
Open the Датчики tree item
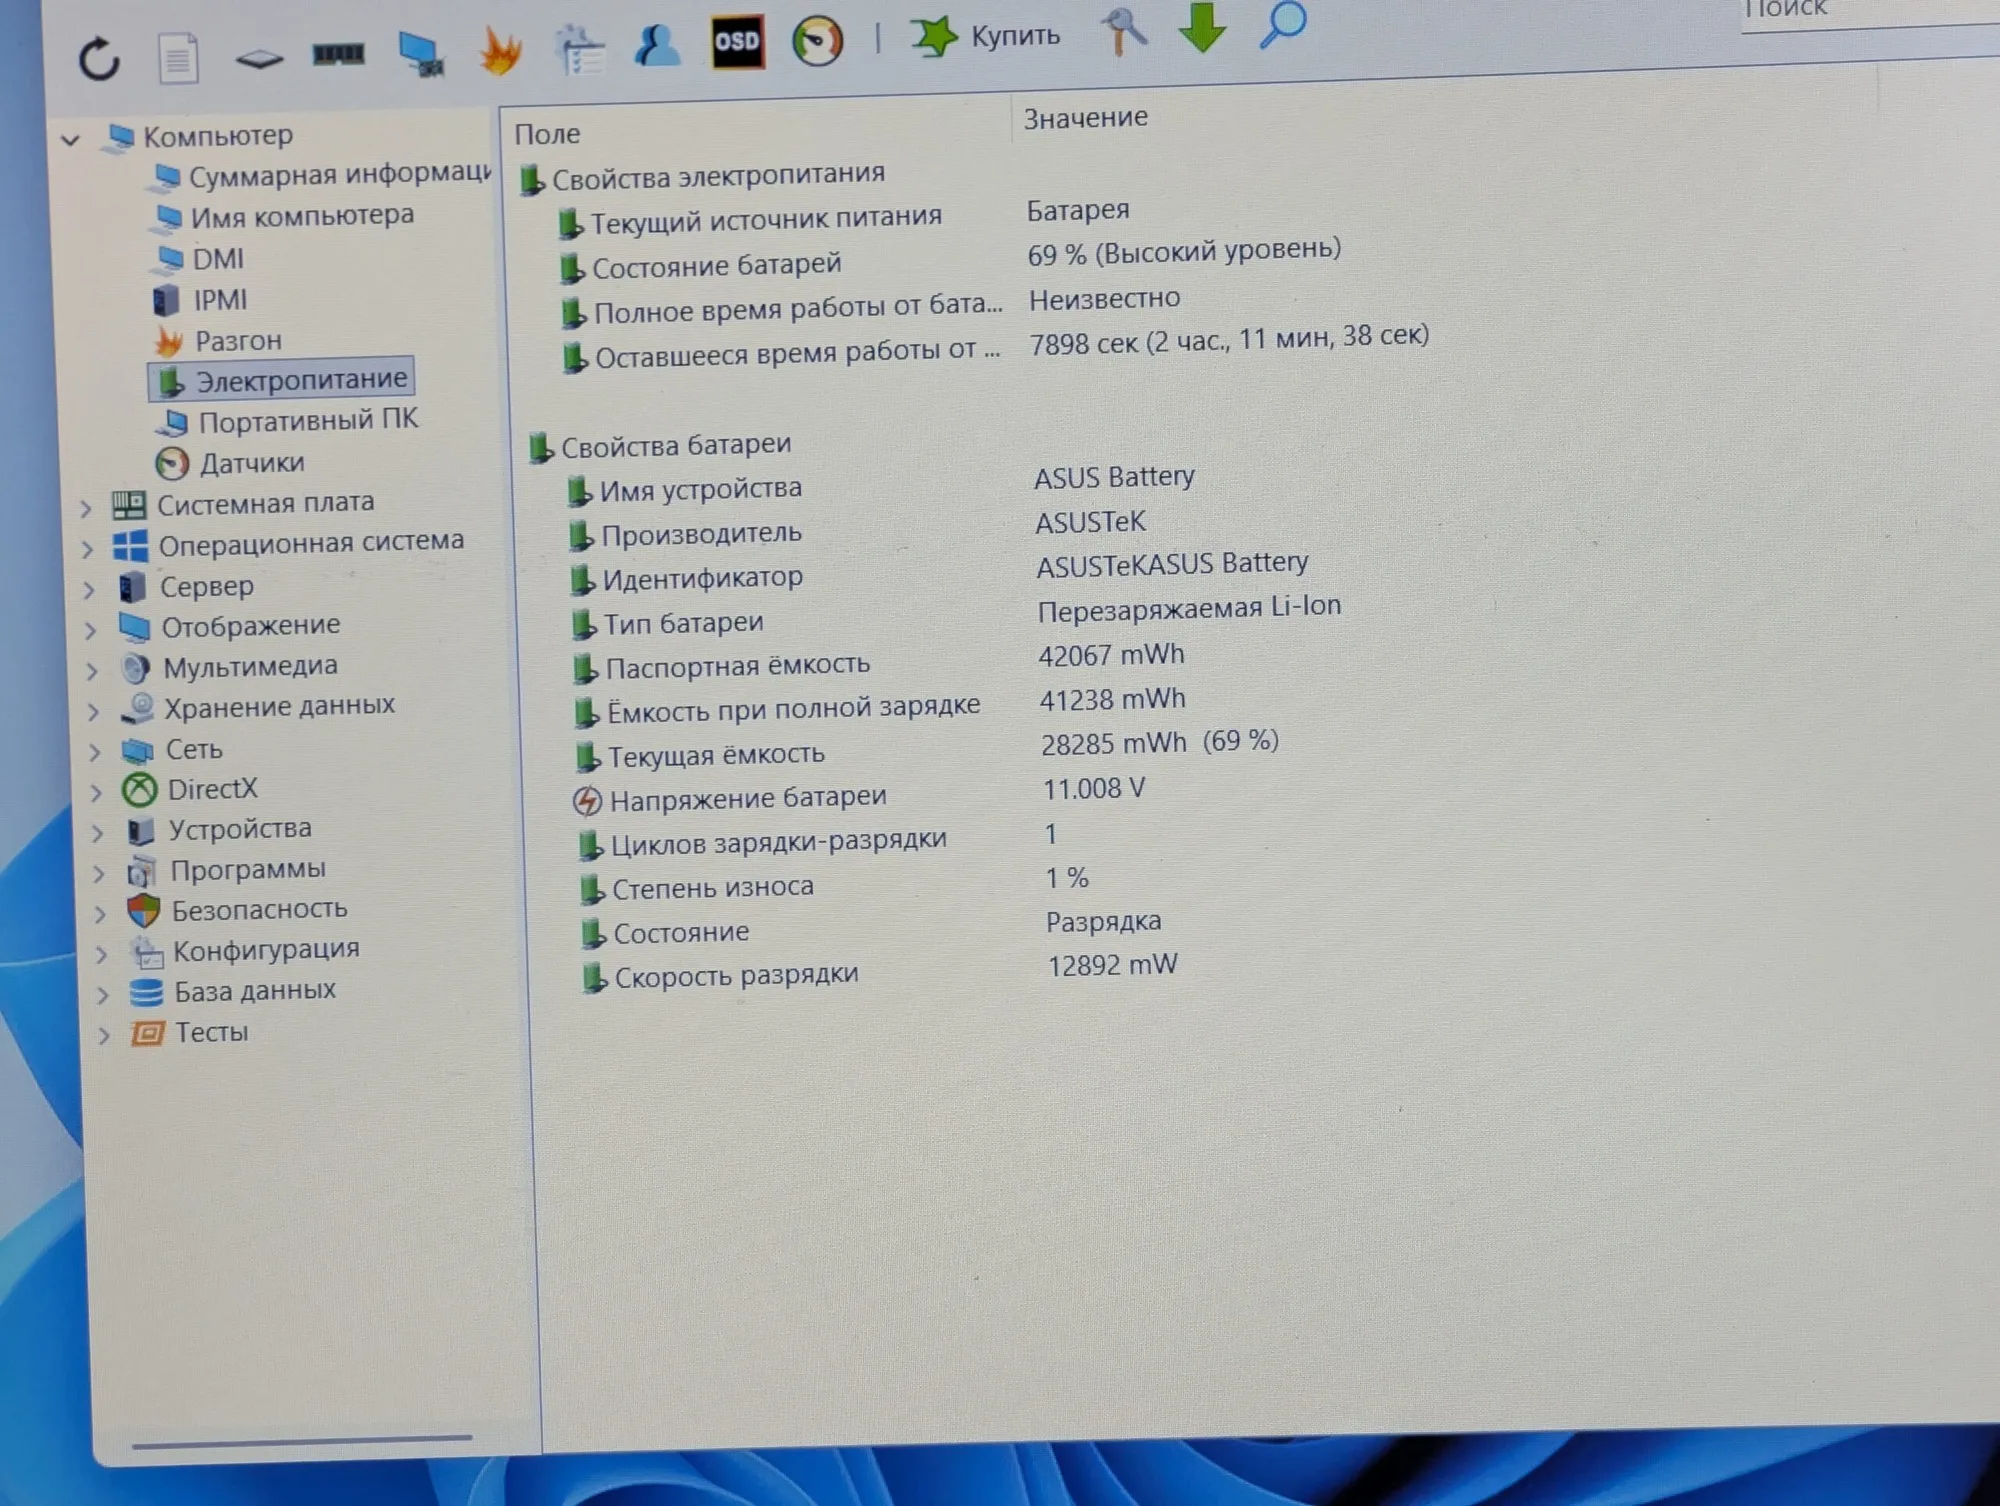(x=230, y=463)
